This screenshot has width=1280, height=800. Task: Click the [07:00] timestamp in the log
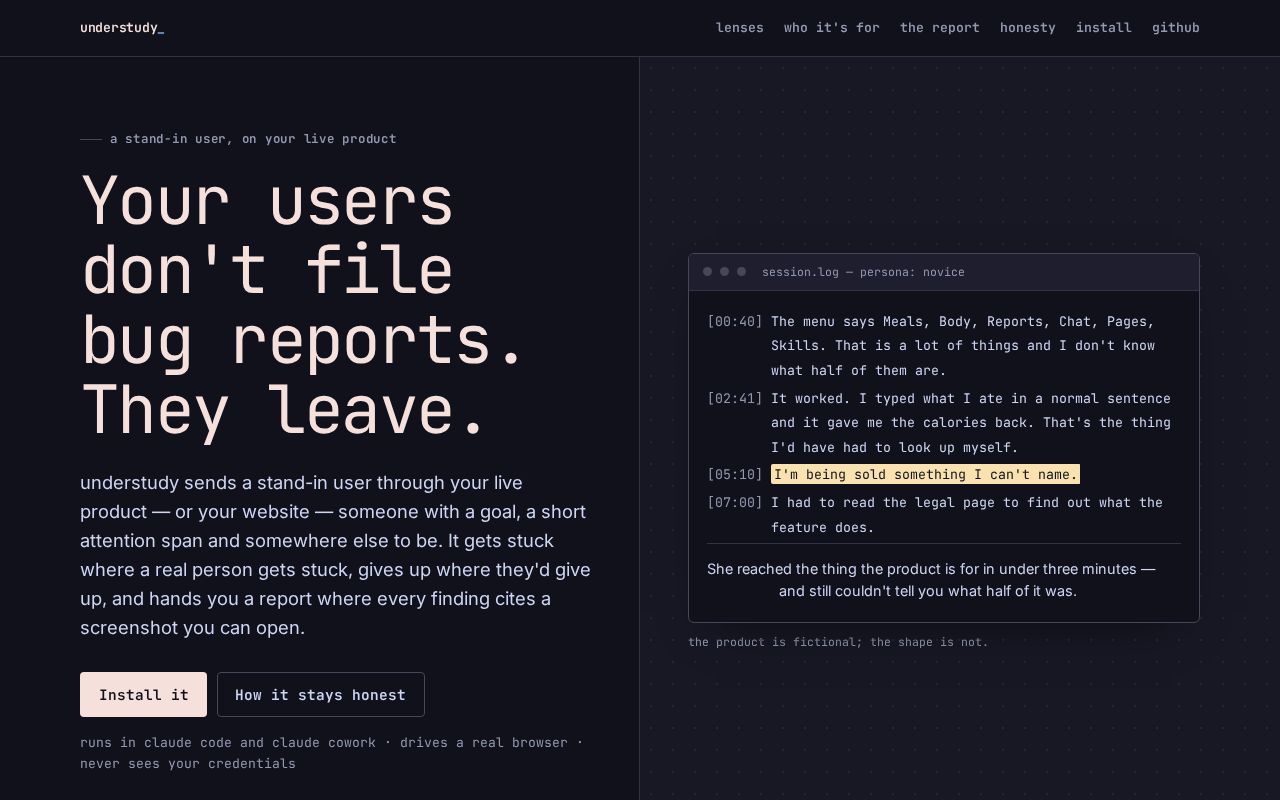click(735, 503)
